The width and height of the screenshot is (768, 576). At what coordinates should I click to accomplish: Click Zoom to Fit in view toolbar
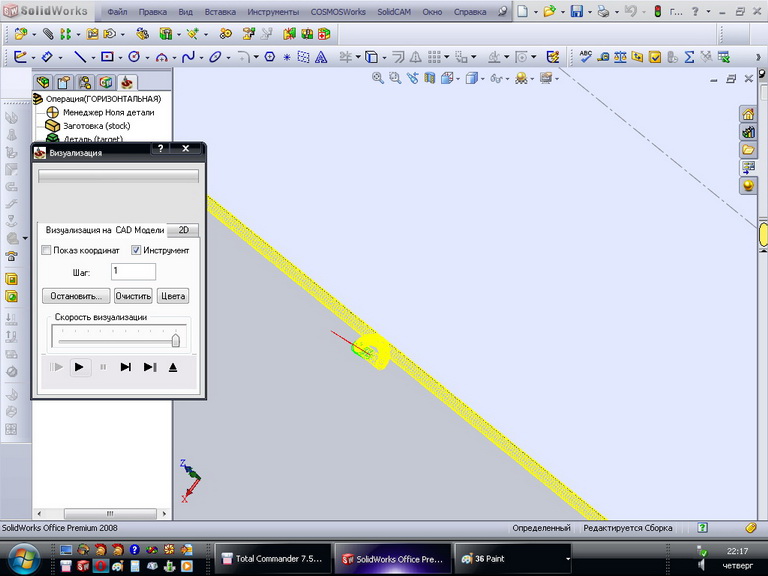click(378, 78)
